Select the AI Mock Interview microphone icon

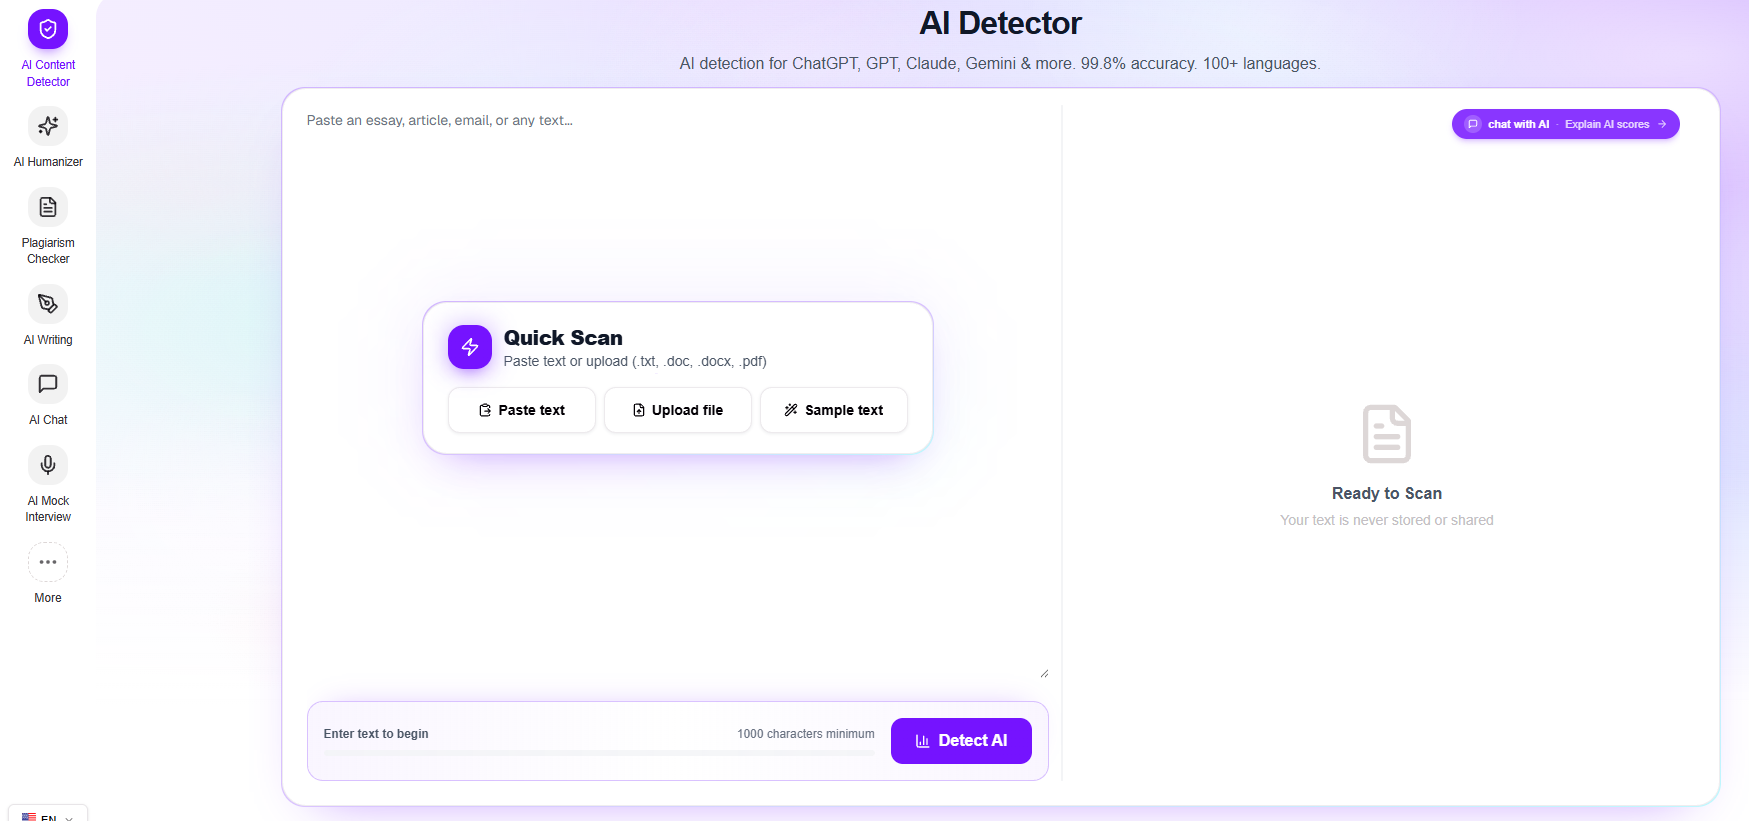(x=48, y=465)
